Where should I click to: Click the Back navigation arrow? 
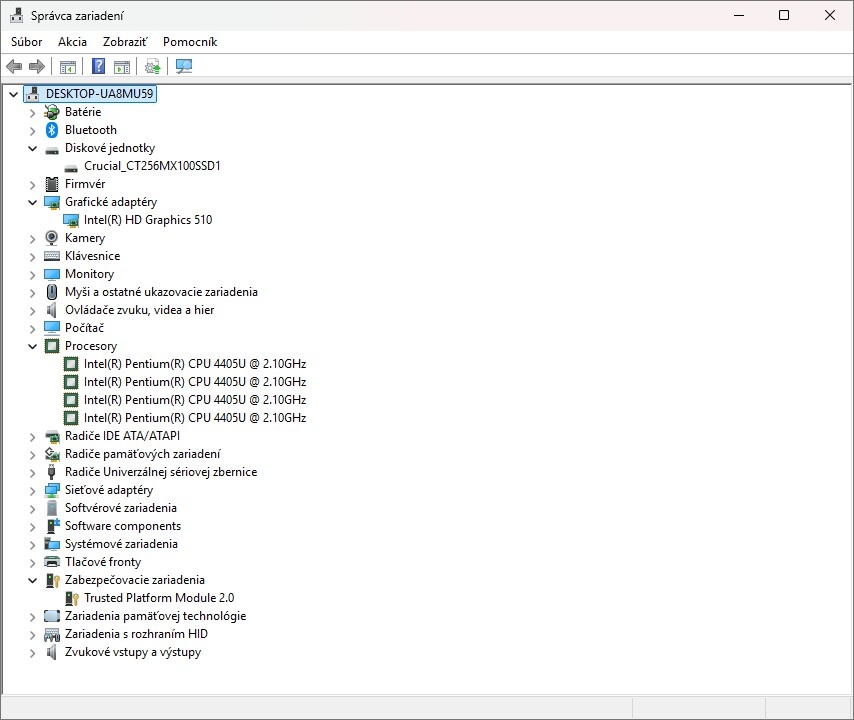click(13, 66)
